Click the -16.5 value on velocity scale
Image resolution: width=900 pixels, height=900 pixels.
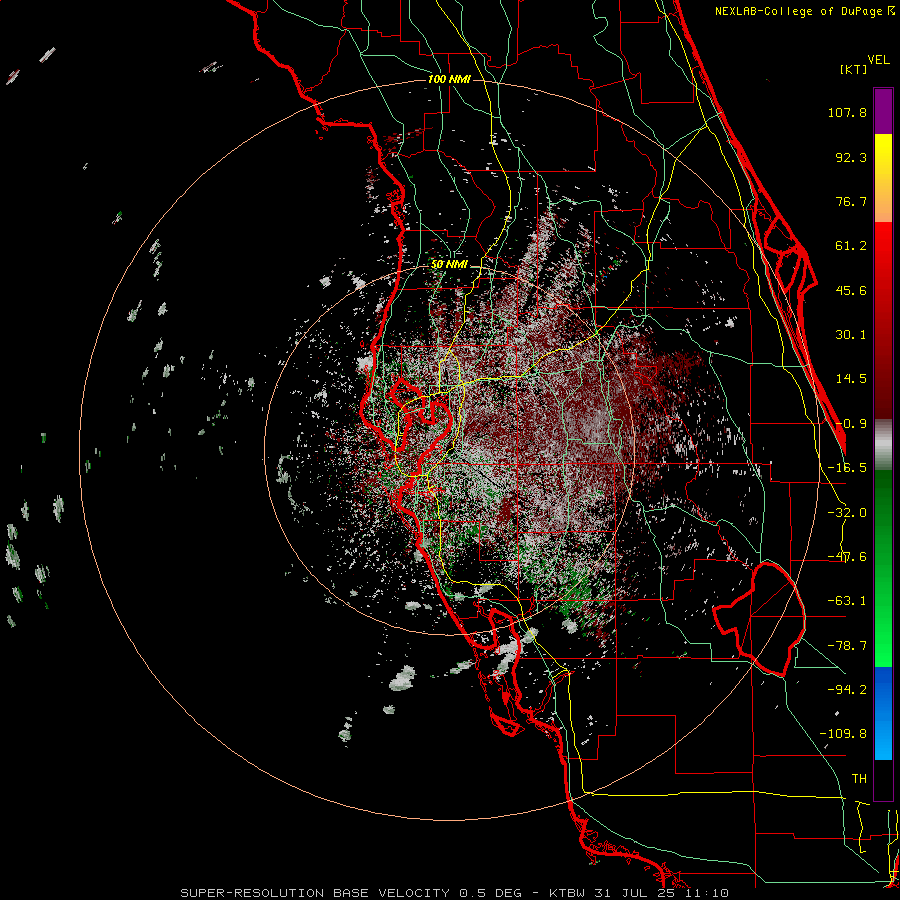[x=847, y=468]
